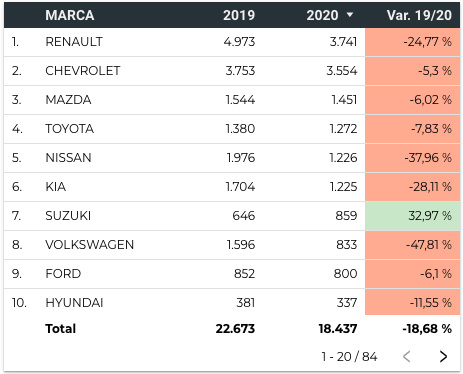Sort table by 2019 column header
This screenshot has width=463, height=374.
[x=239, y=15]
